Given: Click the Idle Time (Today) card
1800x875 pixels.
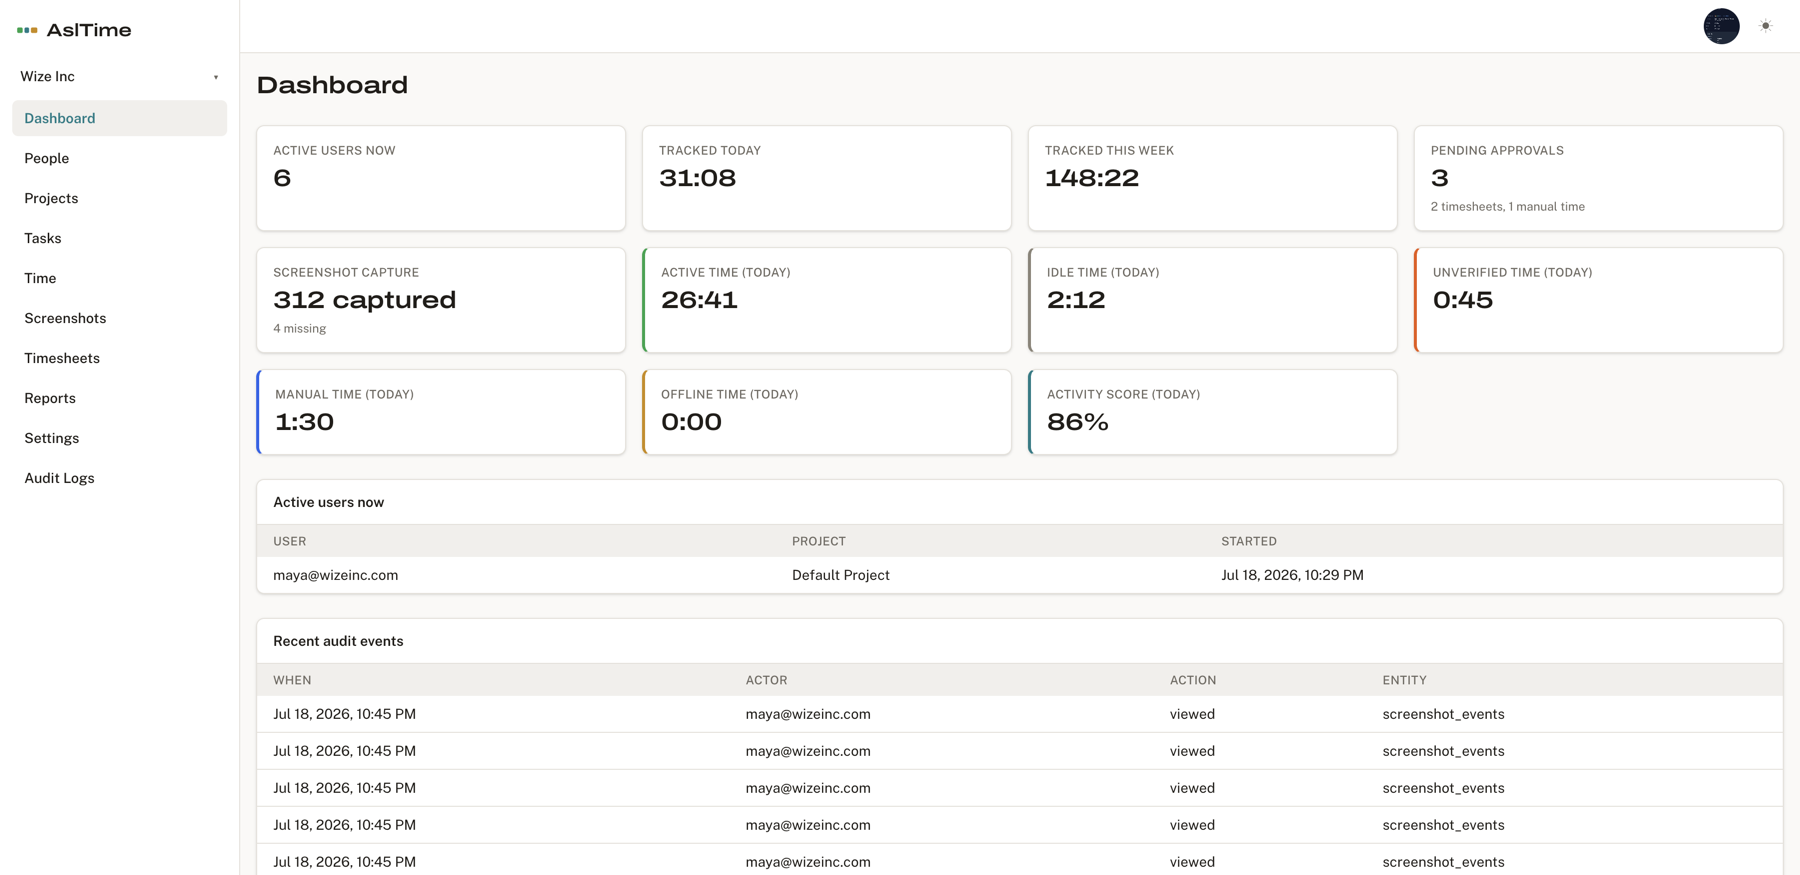Looking at the screenshot, I should coord(1213,300).
